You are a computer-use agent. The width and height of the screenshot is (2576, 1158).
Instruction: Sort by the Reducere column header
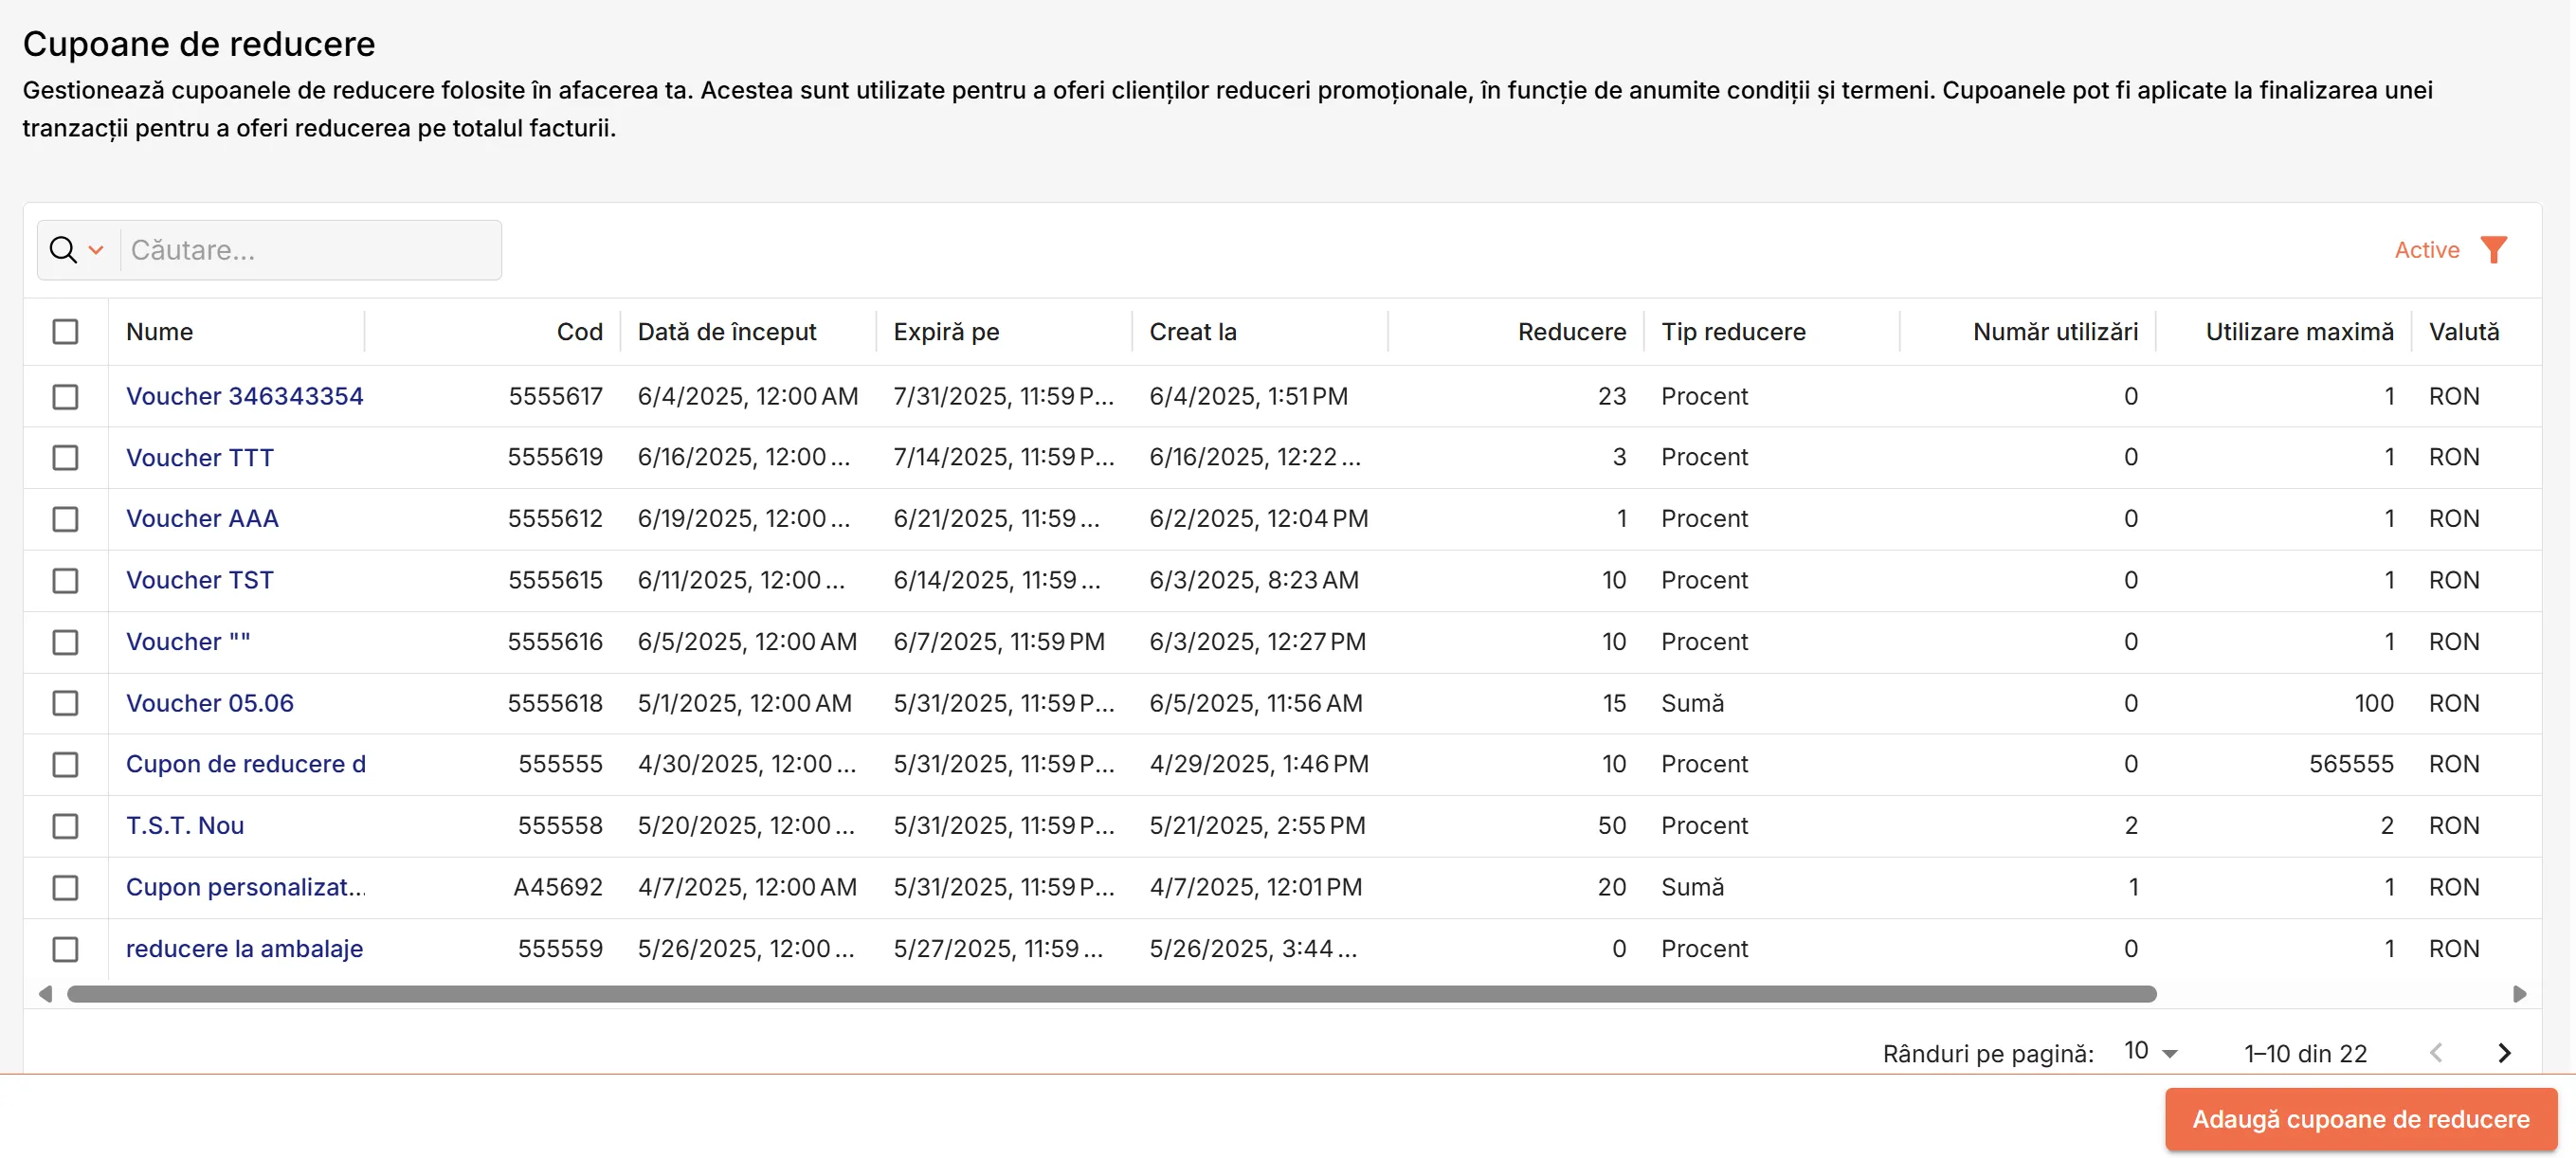click(1571, 332)
